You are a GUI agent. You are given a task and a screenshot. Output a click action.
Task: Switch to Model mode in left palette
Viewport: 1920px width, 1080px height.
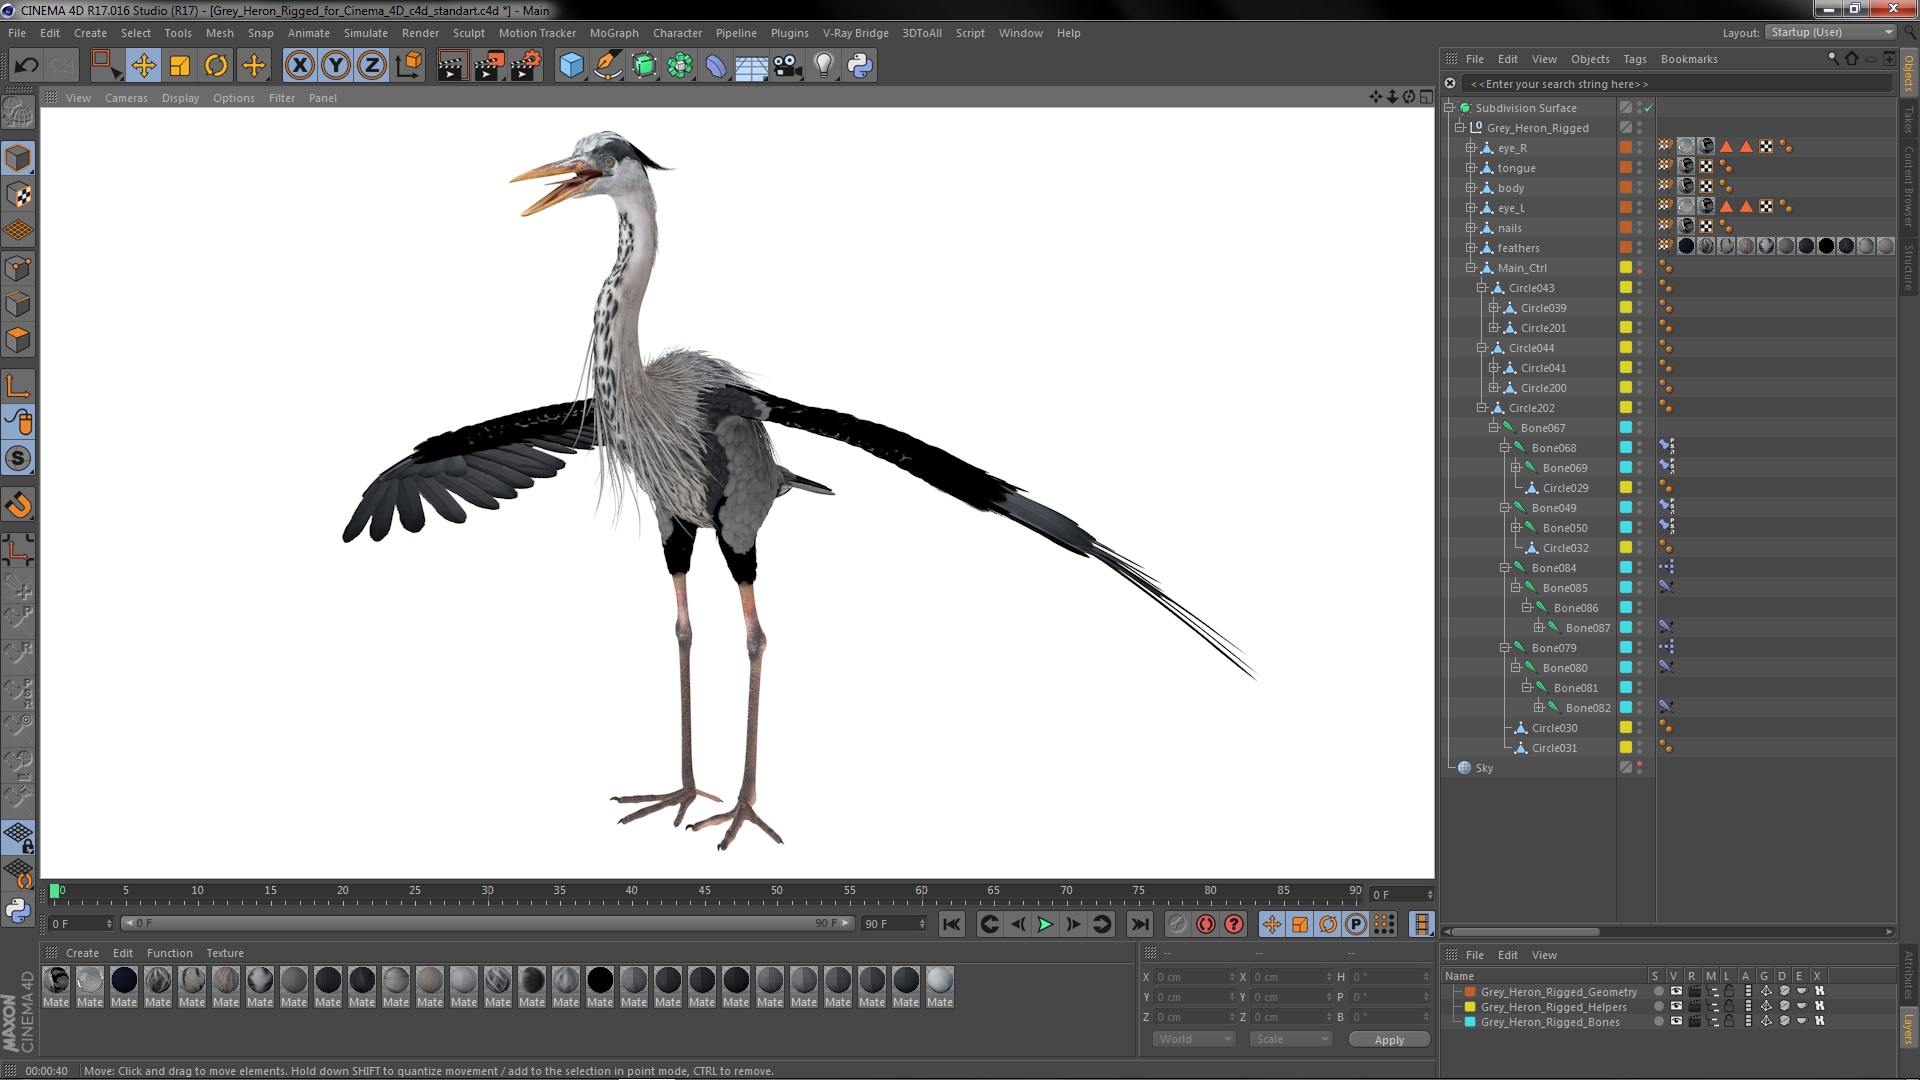coord(18,158)
